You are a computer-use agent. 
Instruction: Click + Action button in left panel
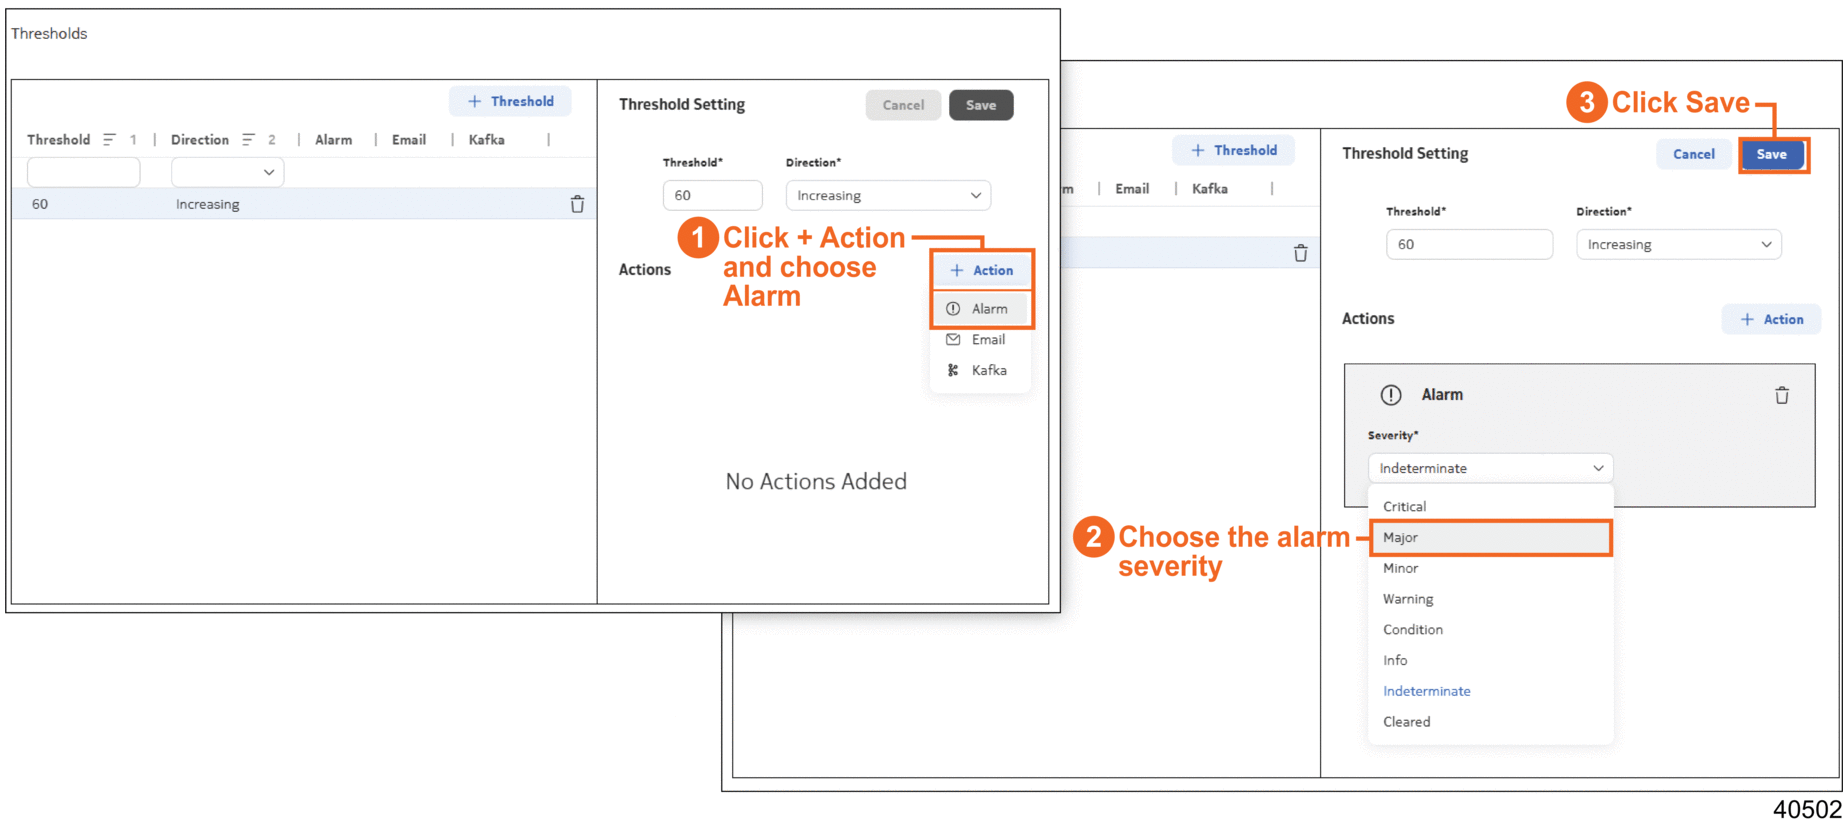click(x=981, y=271)
